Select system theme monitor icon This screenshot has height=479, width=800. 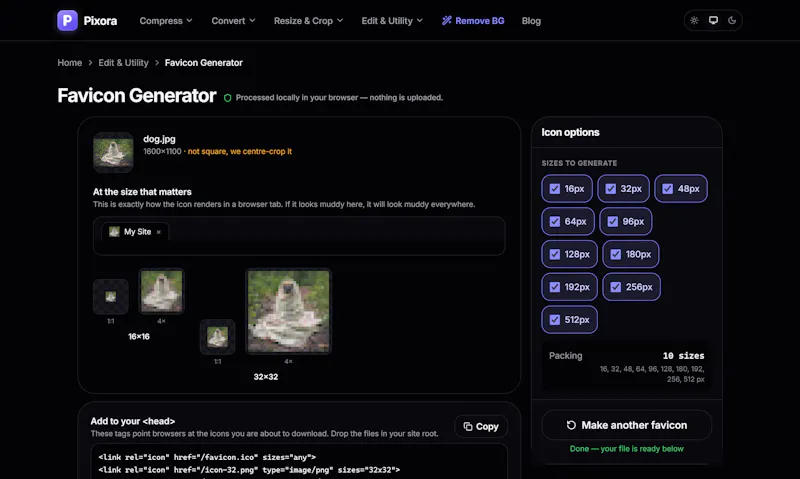point(713,20)
